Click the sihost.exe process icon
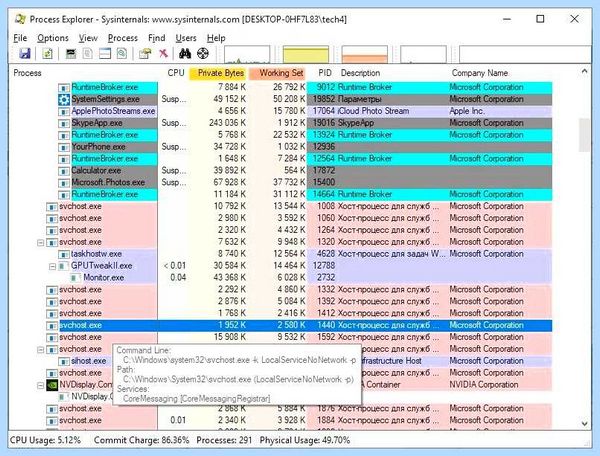This screenshot has width=600, height=456. point(64,362)
